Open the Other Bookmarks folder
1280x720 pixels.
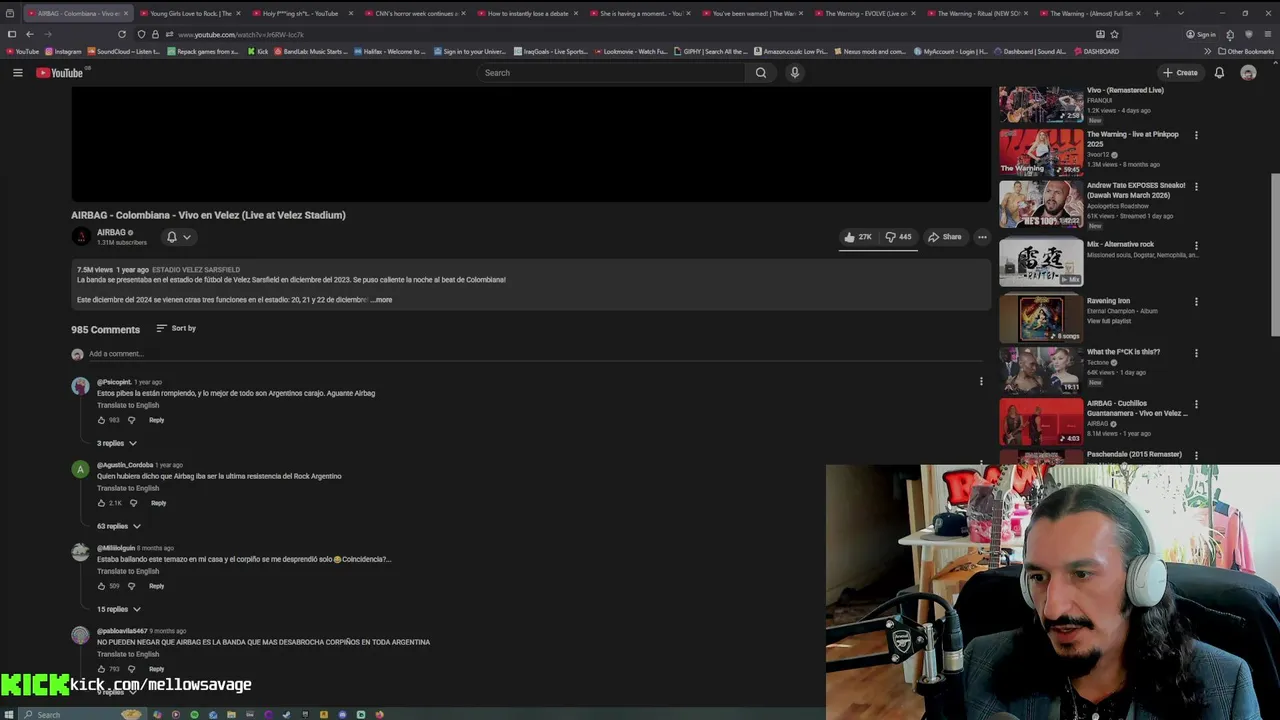pos(1246,51)
